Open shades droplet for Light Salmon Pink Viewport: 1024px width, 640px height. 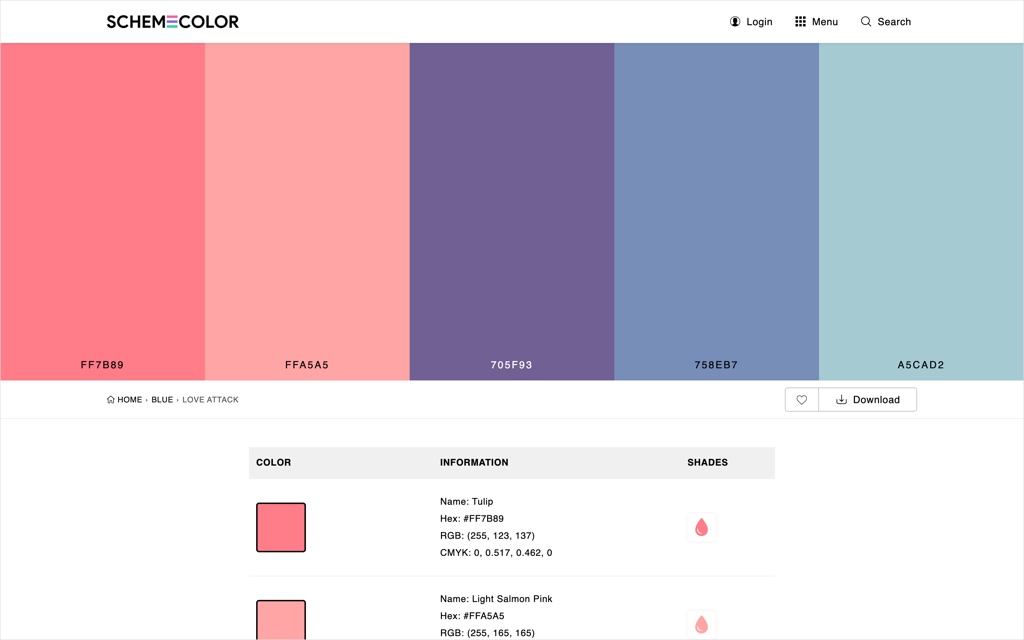click(x=701, y=624)
